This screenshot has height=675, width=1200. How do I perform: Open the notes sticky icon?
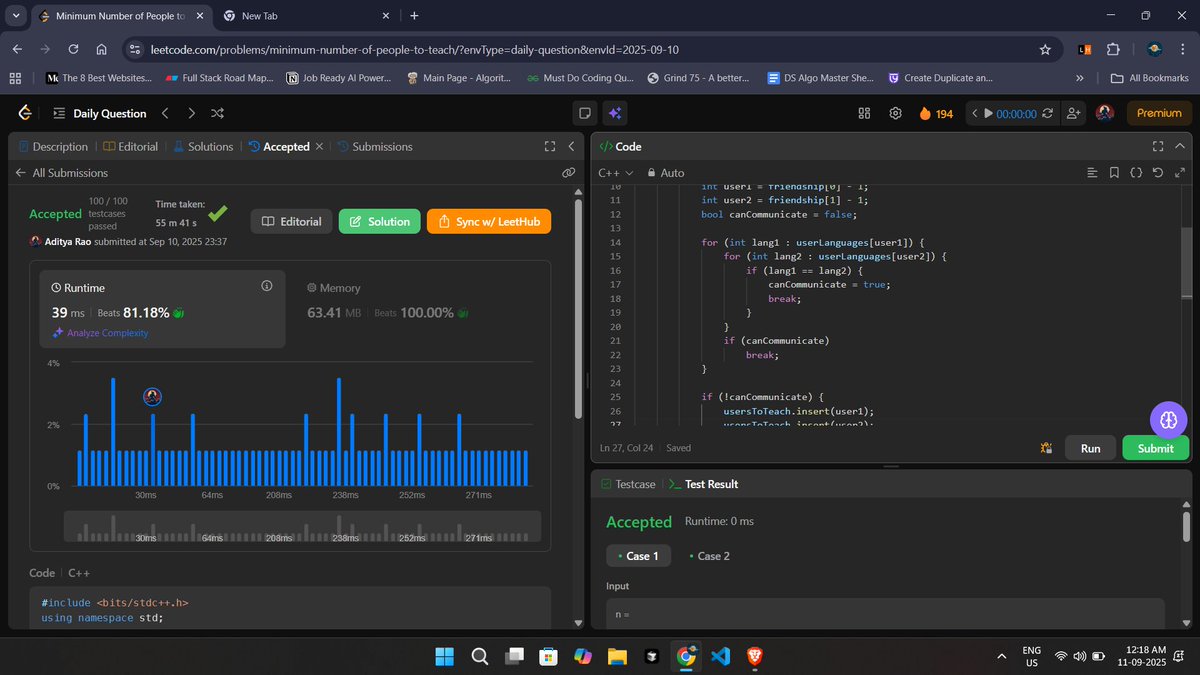tap(586, 113)
